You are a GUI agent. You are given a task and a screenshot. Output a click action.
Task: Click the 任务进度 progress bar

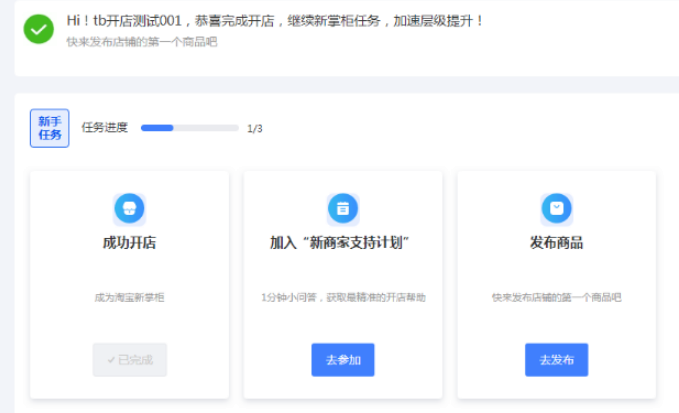pyautogui.click(x=189, y=128)
